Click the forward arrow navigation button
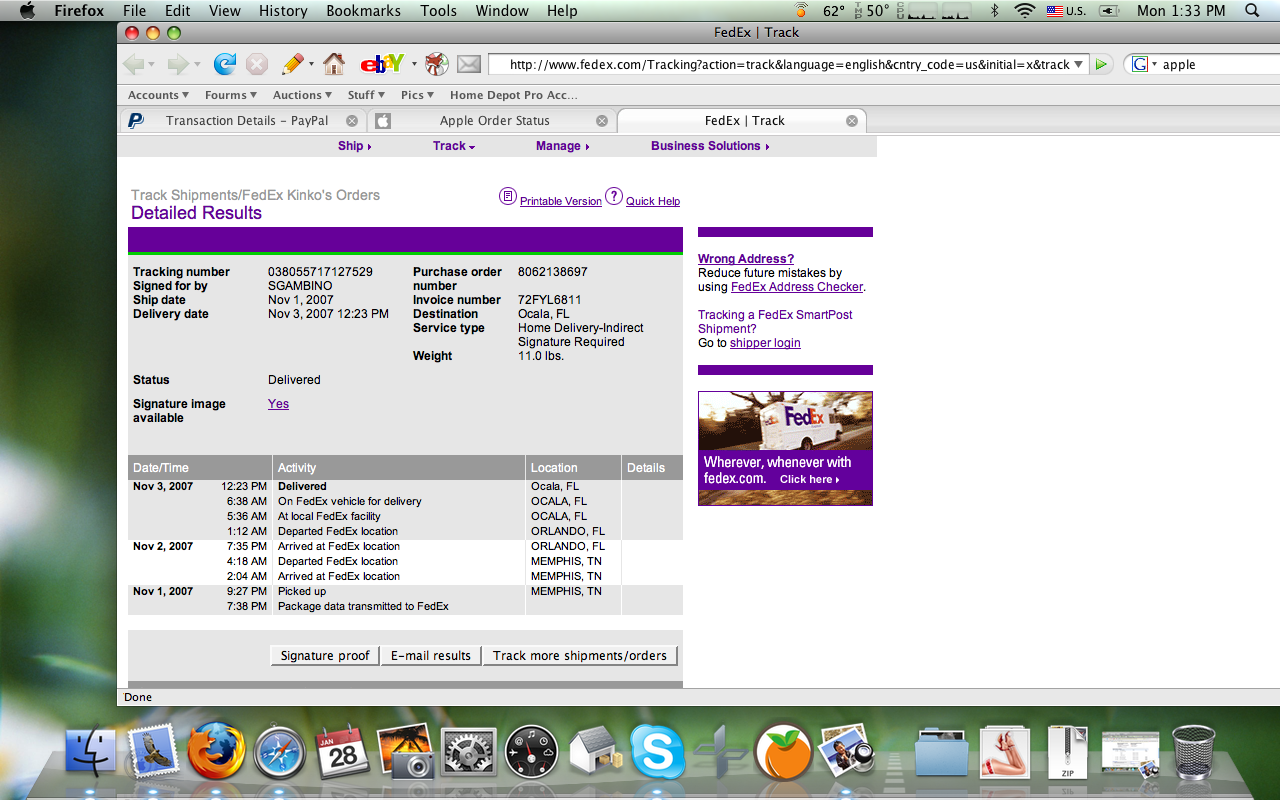Viewport: 1280px width, 800px height. (x=178, y=64)
